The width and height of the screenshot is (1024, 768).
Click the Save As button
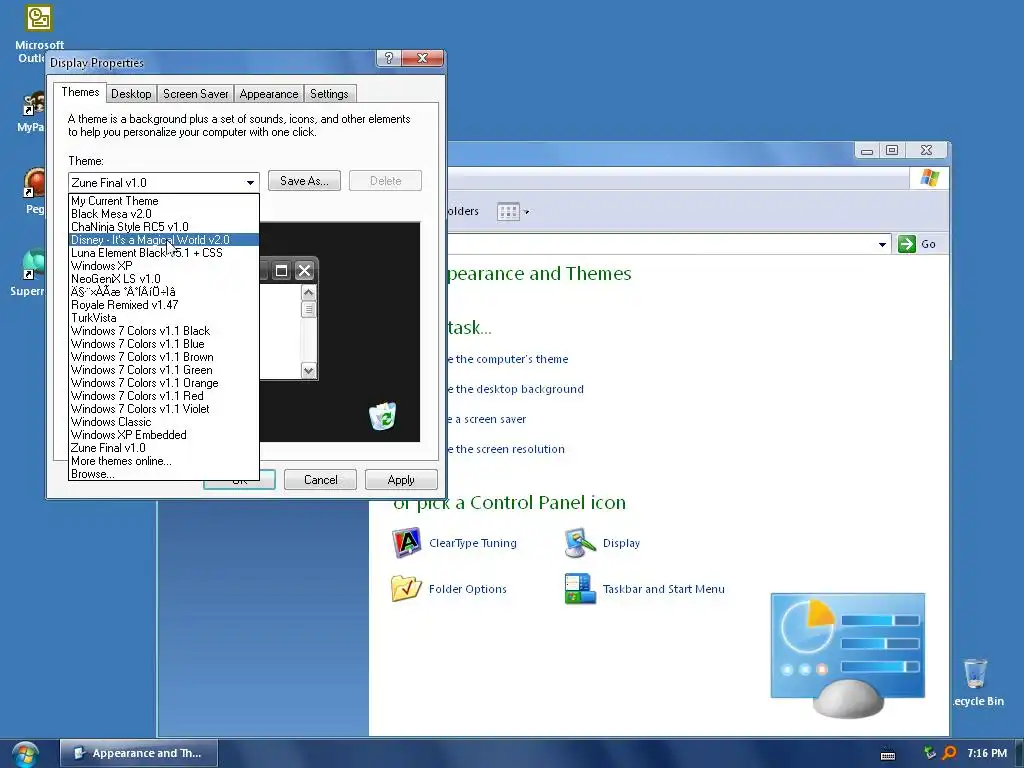(x=304, y=181)
